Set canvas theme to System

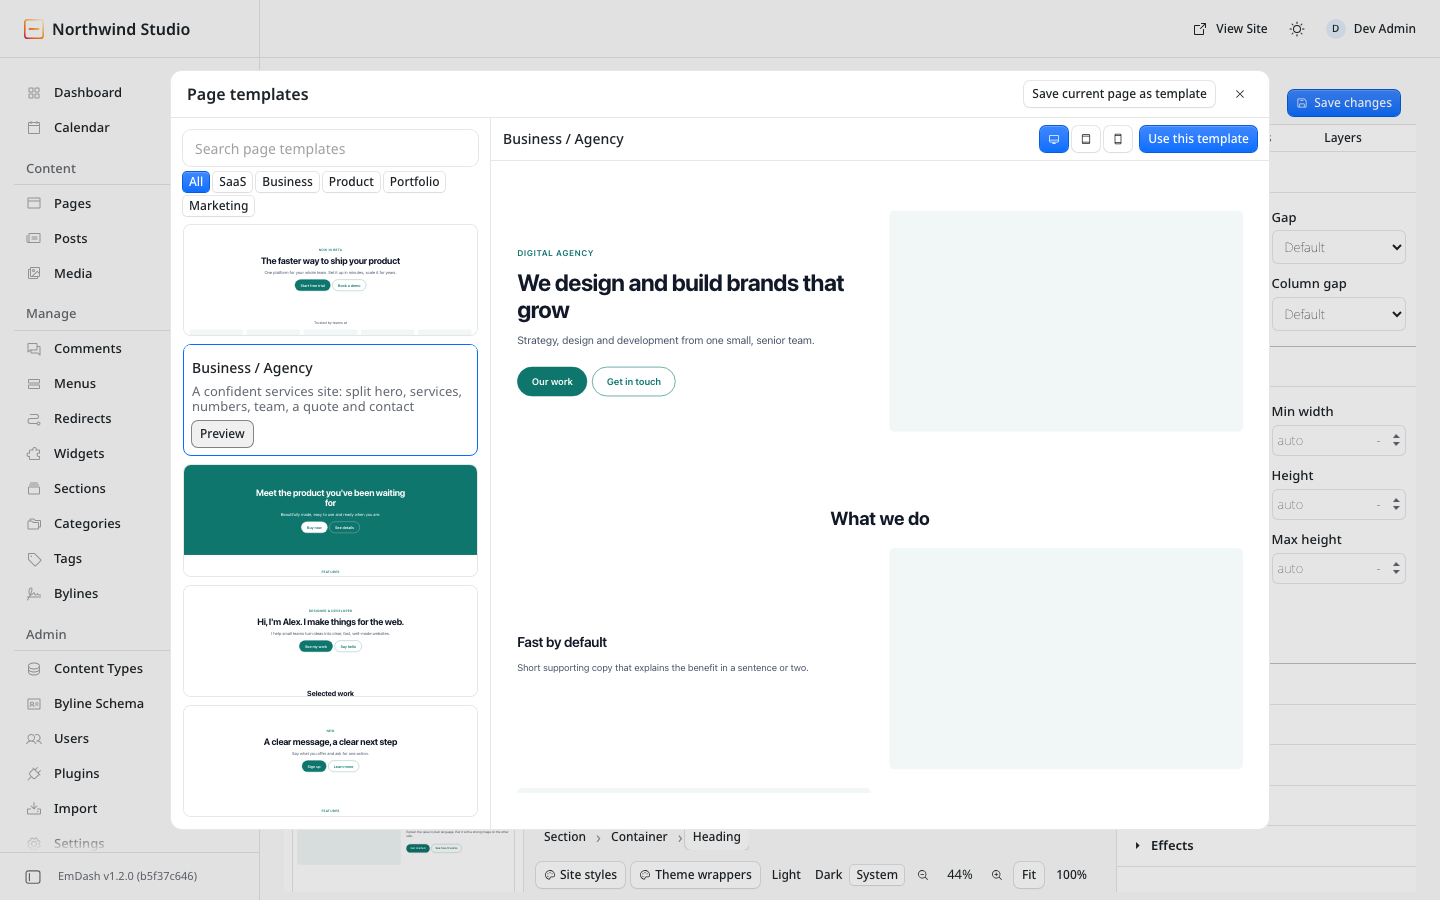[877, 875]
